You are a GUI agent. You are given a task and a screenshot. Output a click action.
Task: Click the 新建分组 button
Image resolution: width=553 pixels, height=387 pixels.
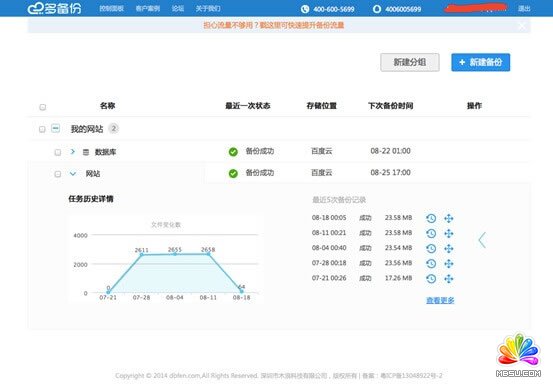[x=410, y=62]
